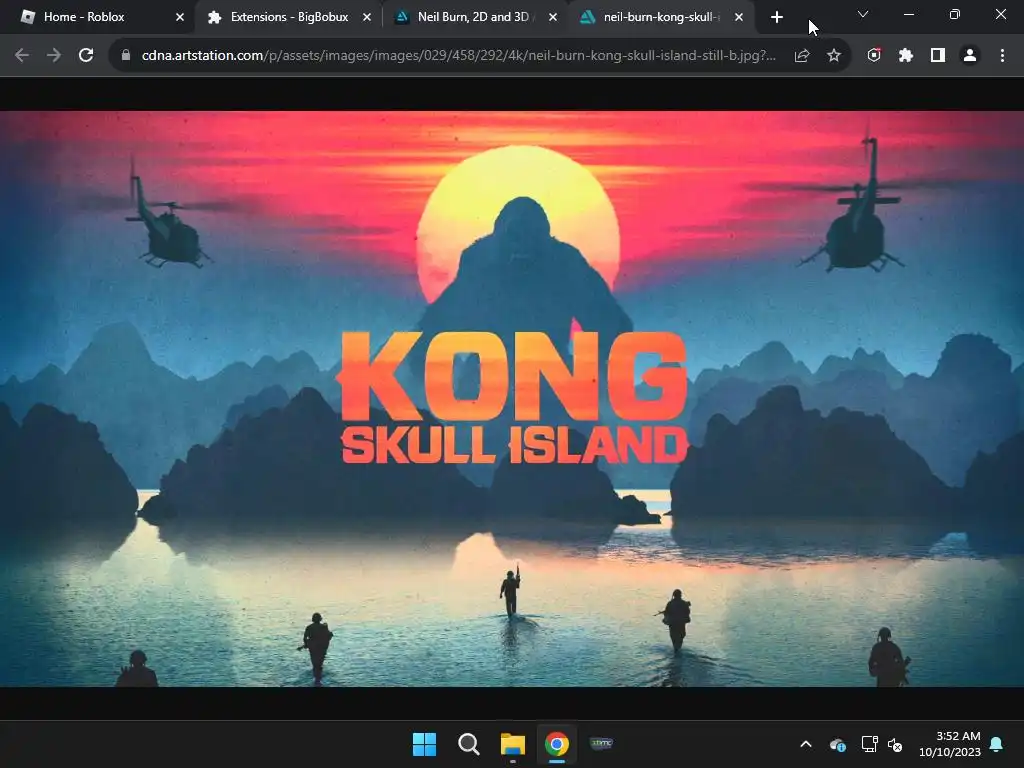The image size is (1024, 768).
Task: Close the Extensions - BigBobux tab
Action: pos(367,17)
